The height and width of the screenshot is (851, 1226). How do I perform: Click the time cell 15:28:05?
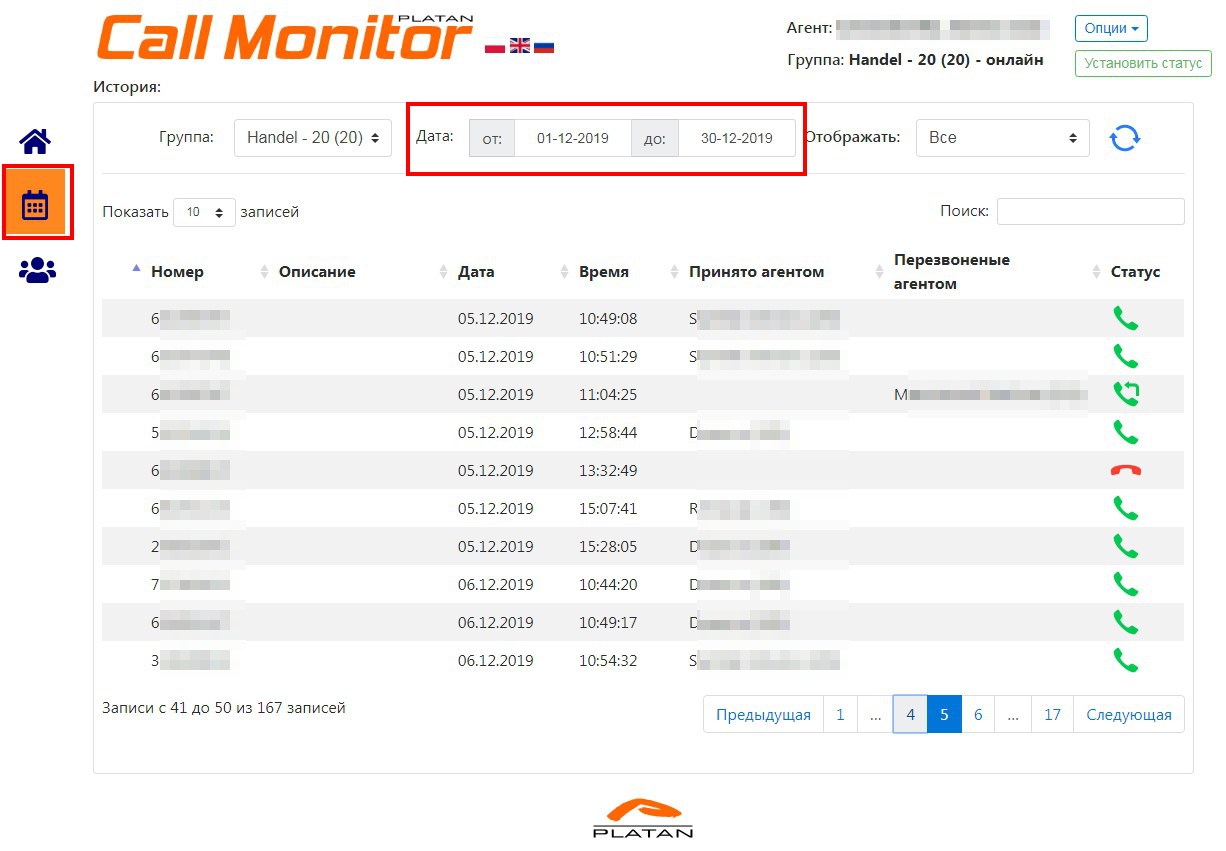tap(608, 547)
